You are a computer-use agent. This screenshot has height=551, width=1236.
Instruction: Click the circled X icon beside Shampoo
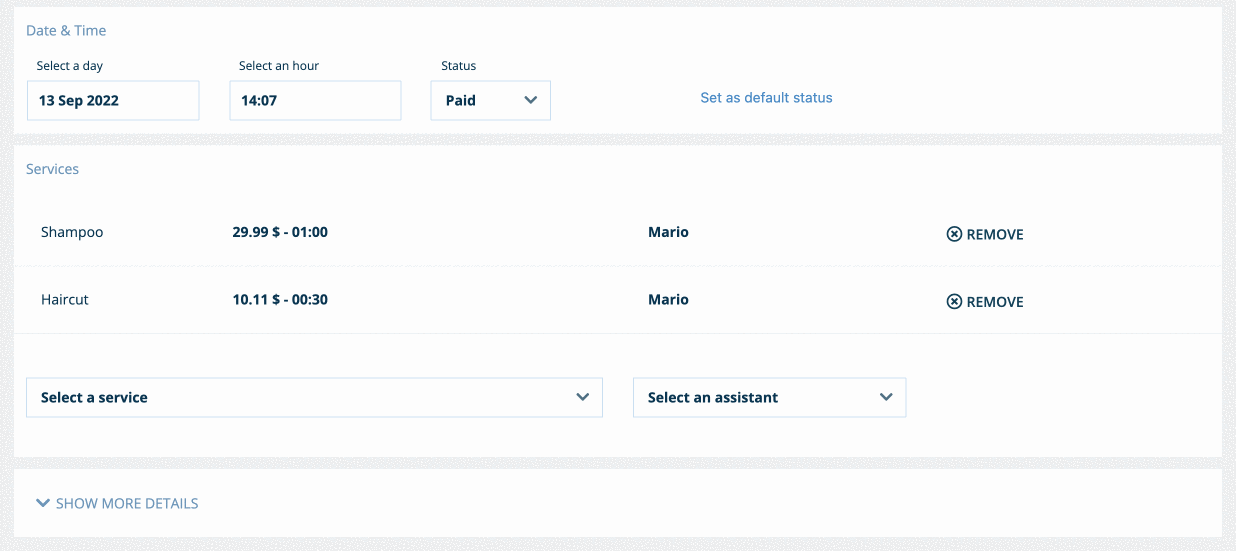pos(954,234)
